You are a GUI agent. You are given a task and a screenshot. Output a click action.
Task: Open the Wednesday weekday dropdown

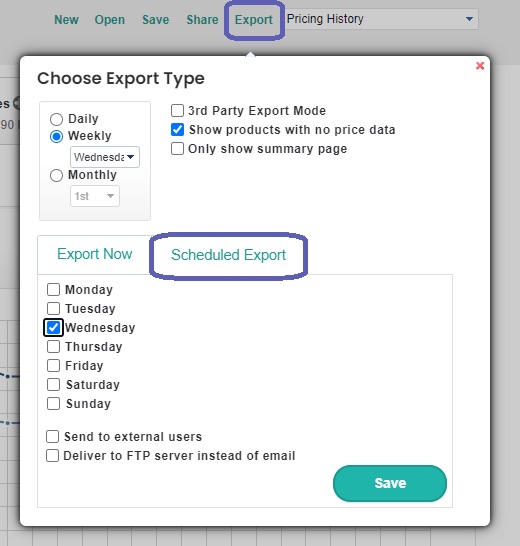105,157
